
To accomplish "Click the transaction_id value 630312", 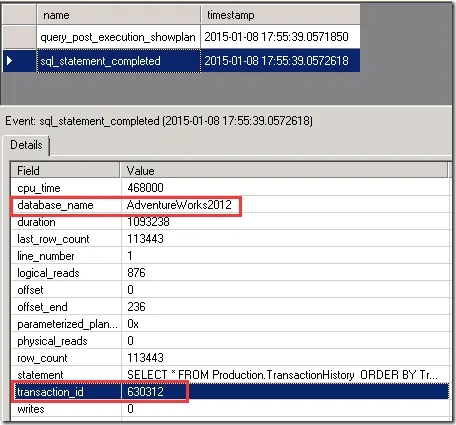I will pos(145,392).
